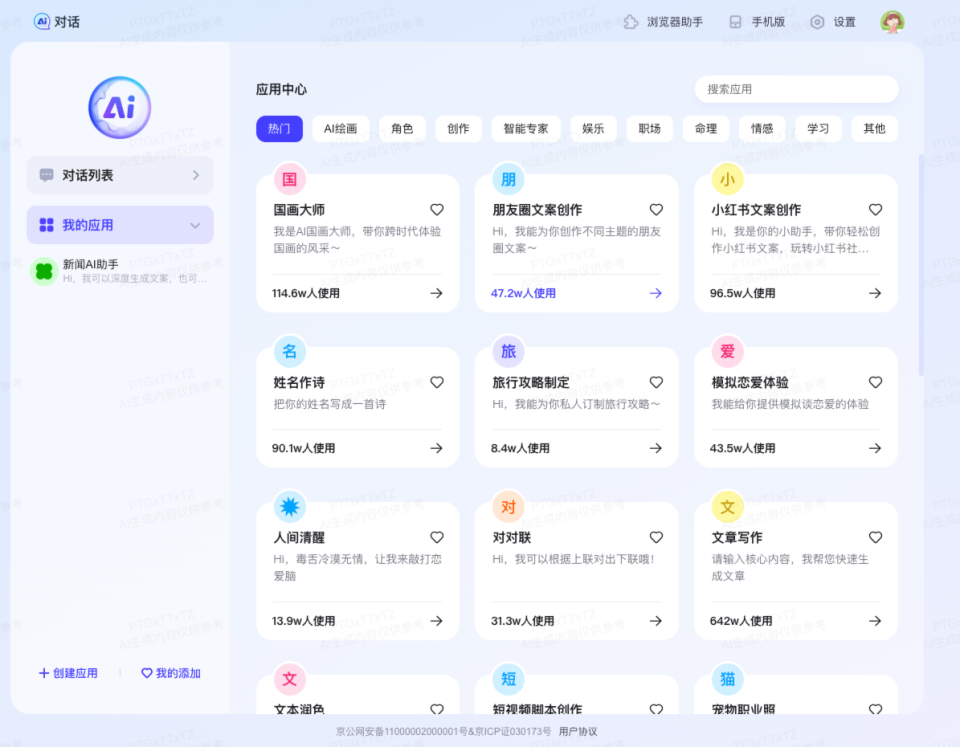Select the 创作 category tab
The image size is (960, 747).
click(x=458, y=129)
